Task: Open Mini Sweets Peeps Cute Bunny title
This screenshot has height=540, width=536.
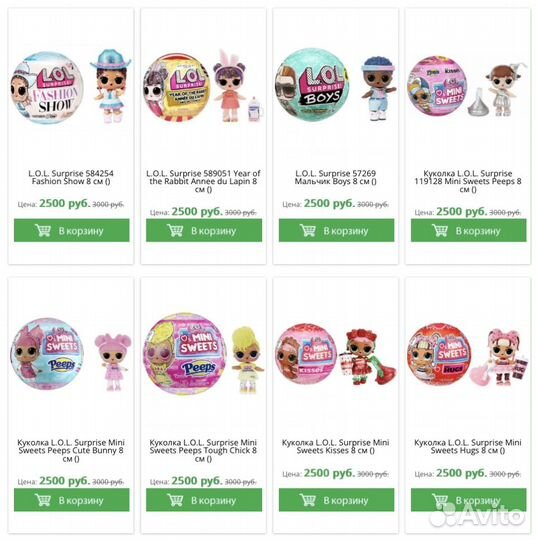Action: [71, 450]
